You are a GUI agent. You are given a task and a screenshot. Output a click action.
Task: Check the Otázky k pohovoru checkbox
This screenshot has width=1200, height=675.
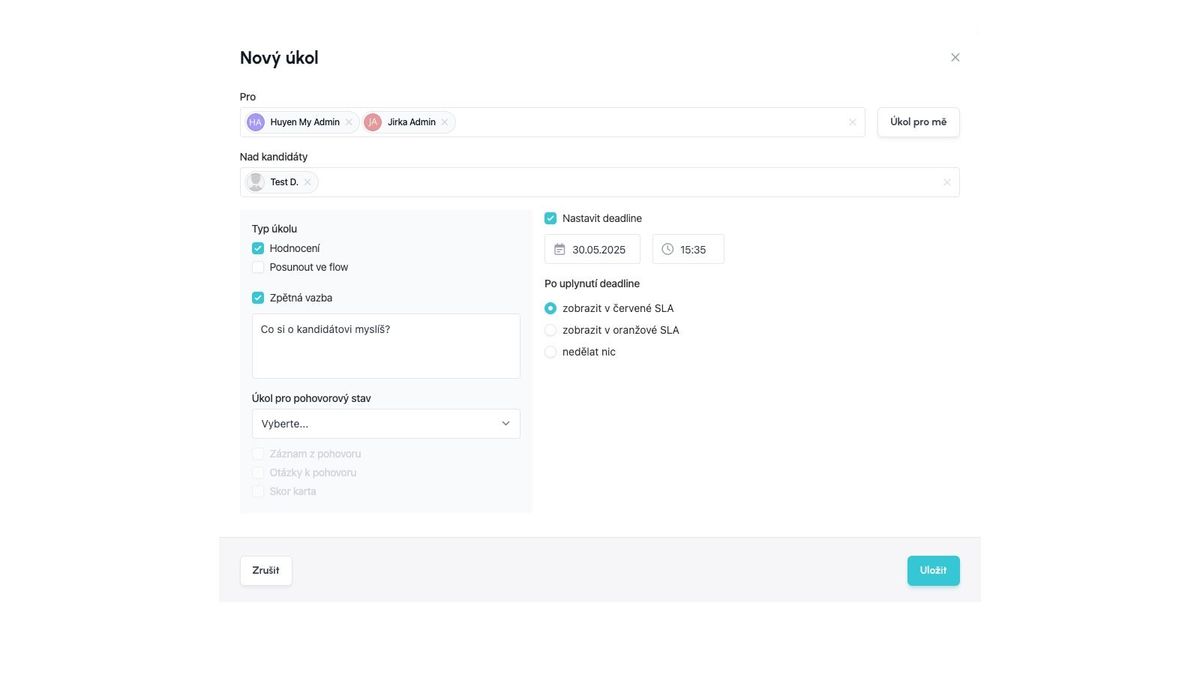258,473
